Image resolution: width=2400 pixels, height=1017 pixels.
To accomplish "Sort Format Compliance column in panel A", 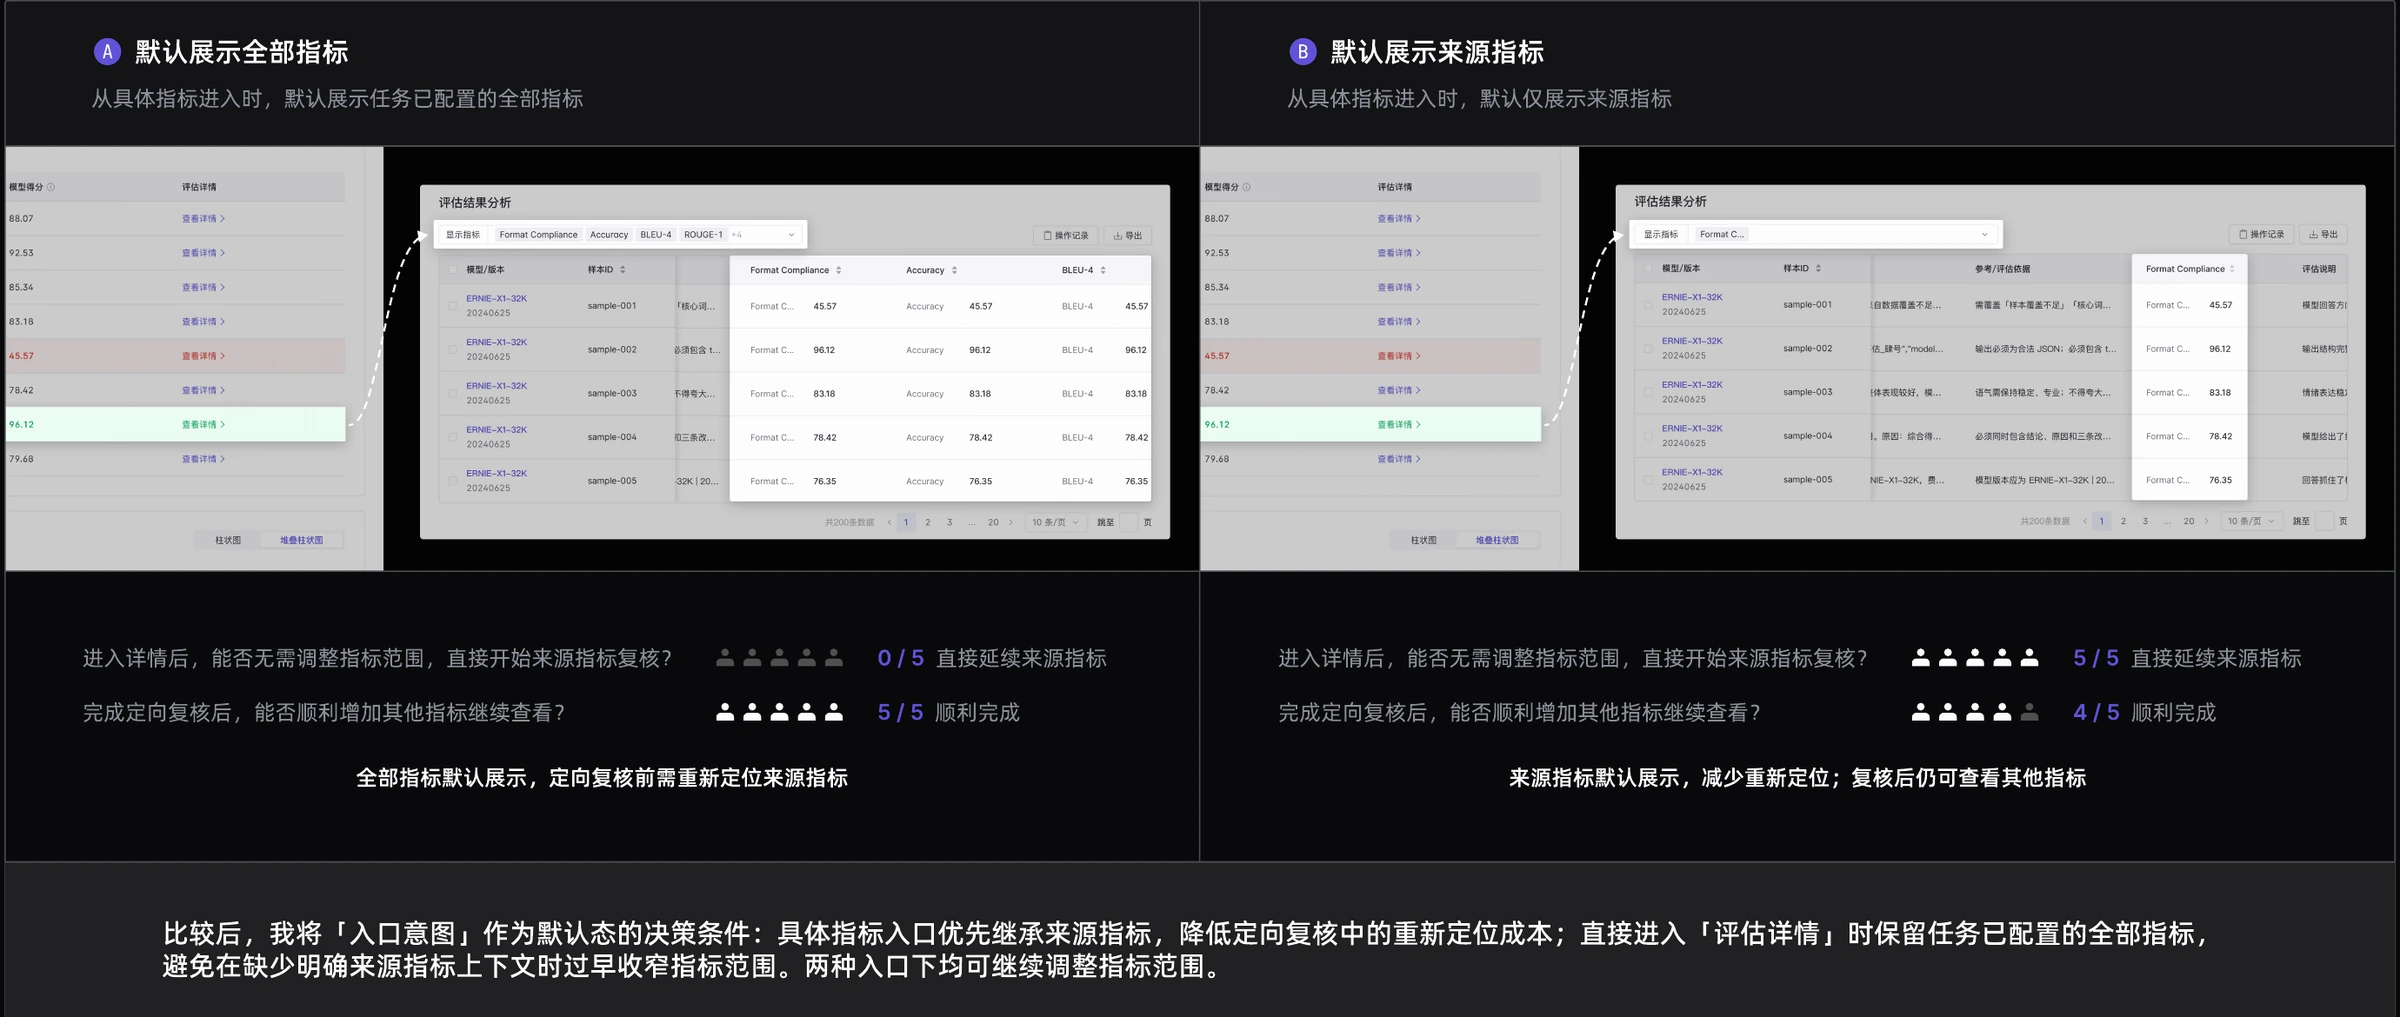I will pos(838,270).
